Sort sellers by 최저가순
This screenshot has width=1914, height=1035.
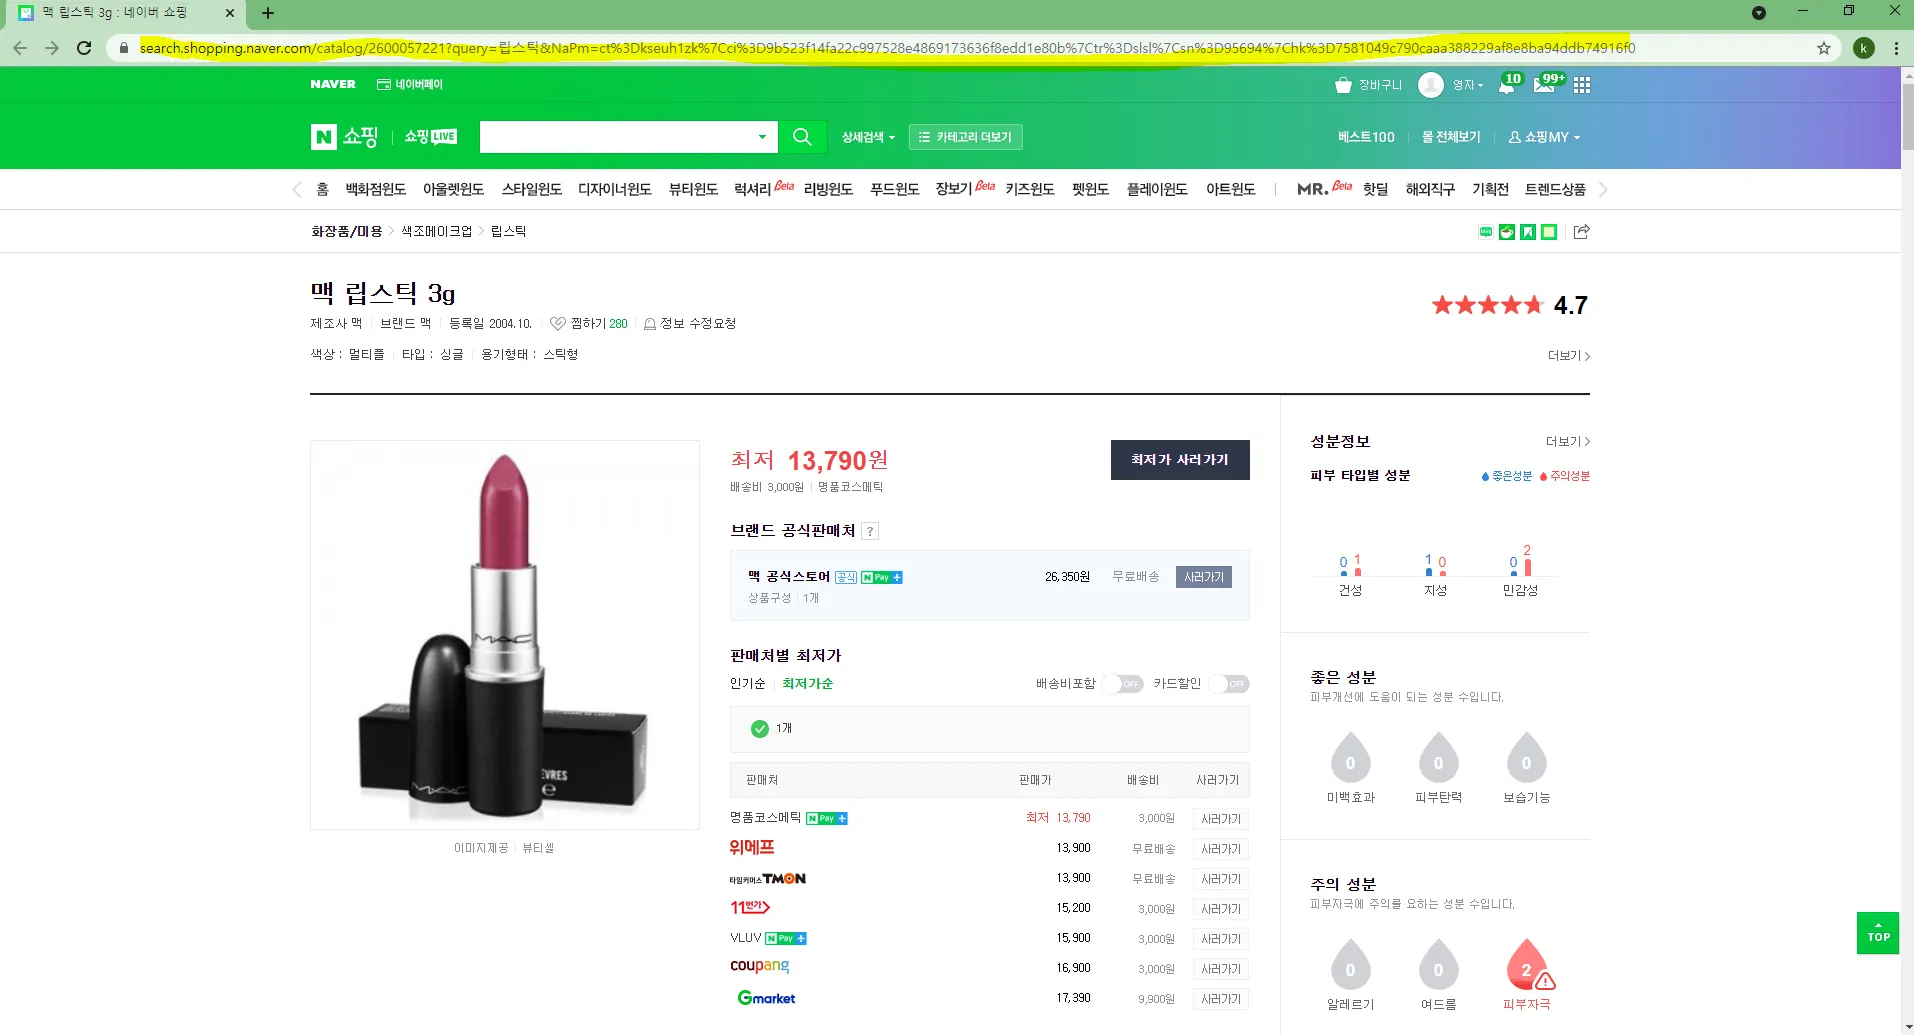[807, 684]
